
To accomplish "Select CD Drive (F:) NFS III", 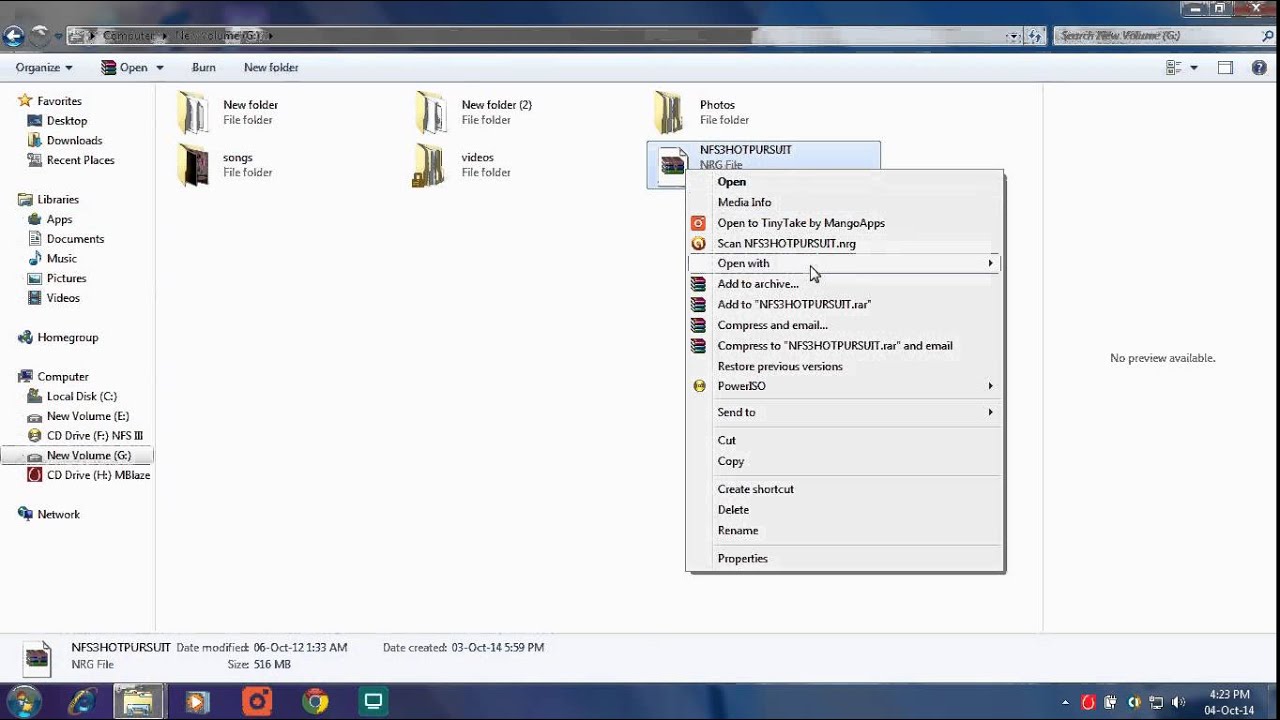I will (94, 436).
